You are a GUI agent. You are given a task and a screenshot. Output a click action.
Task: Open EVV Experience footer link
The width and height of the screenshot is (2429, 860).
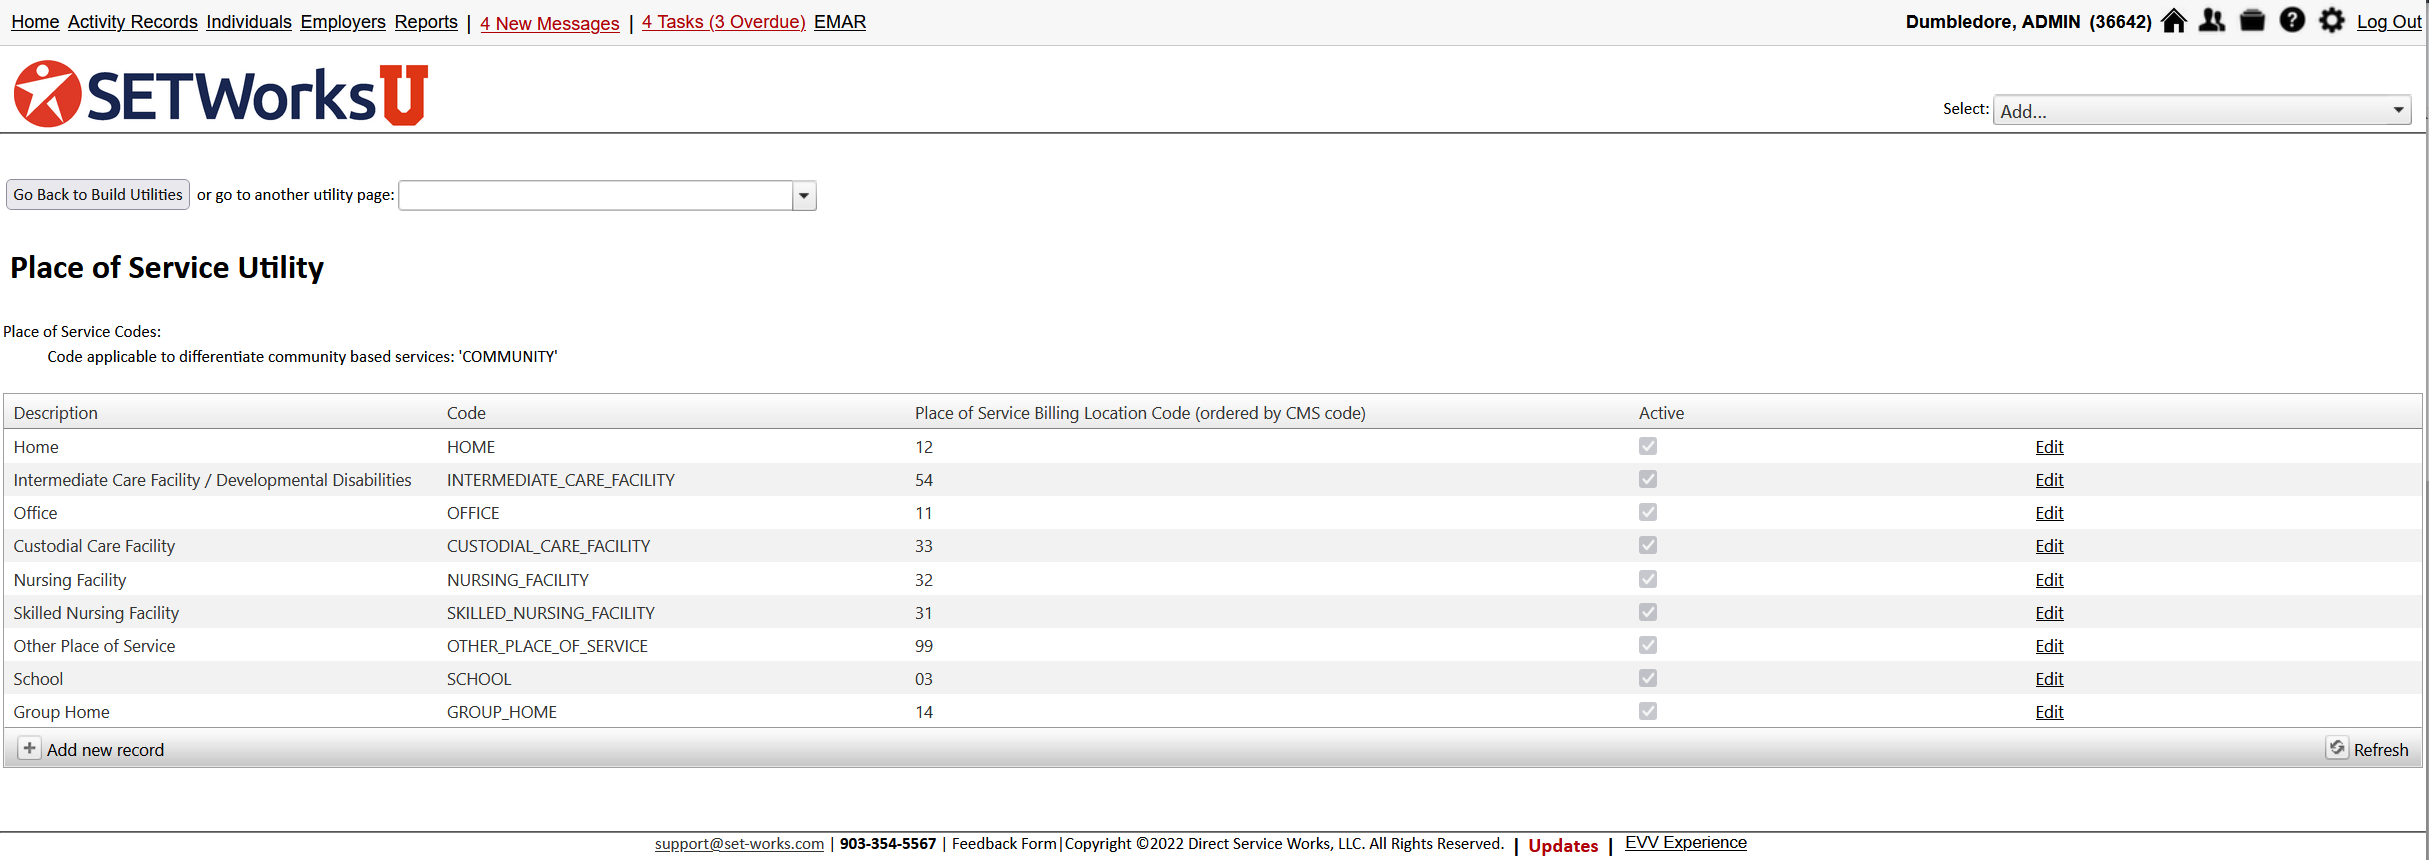coord(1686,843)
